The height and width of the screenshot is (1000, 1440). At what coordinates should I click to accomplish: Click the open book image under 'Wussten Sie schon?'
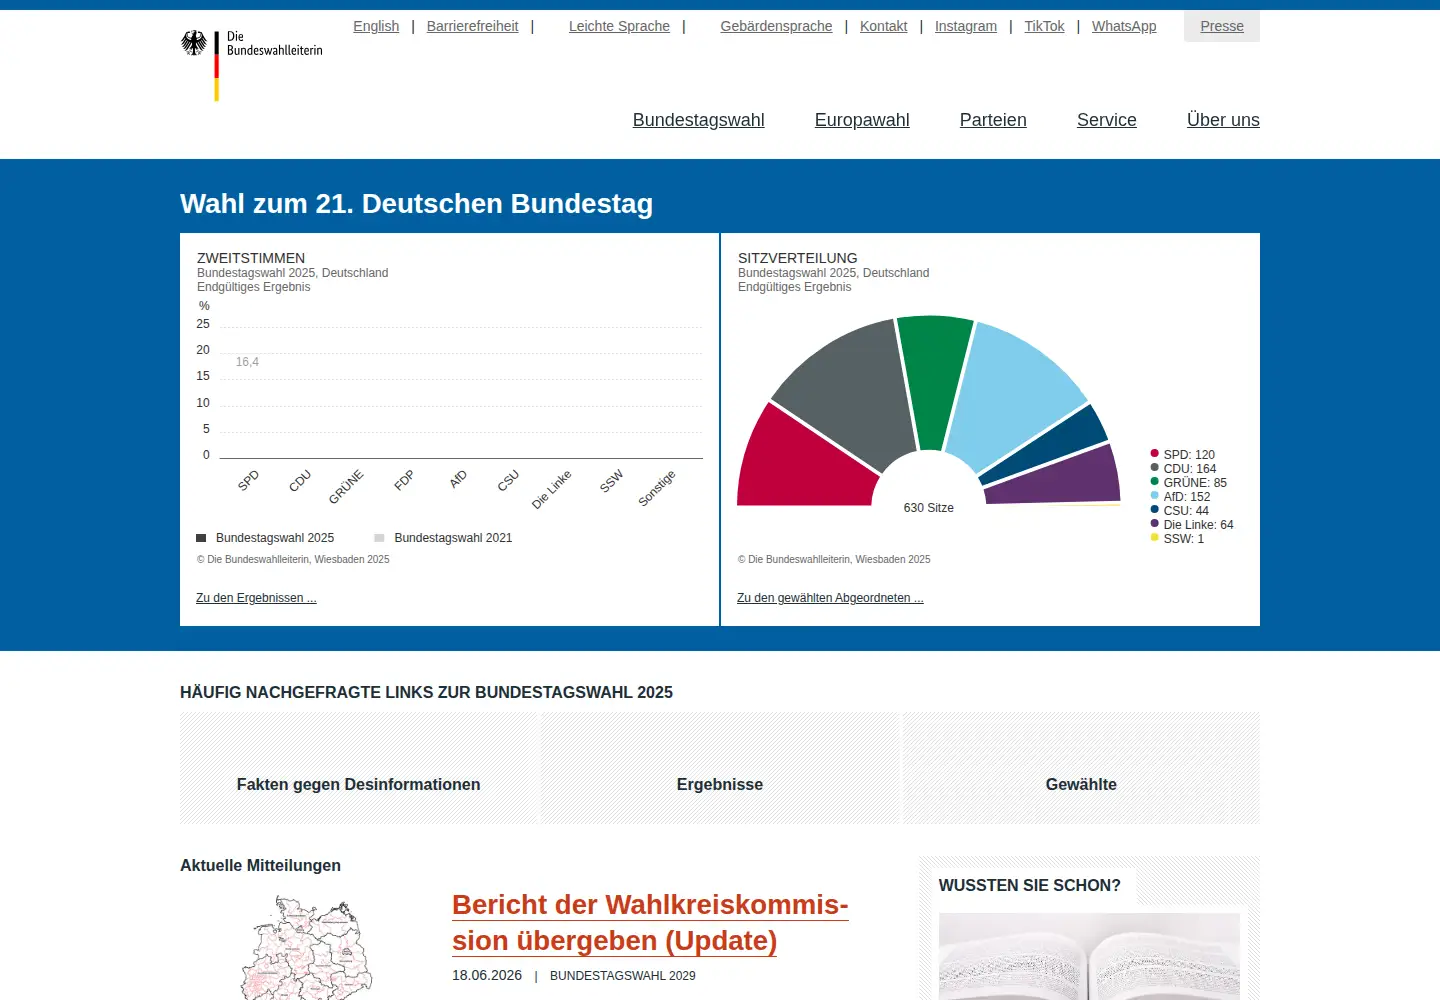tap(1089, 956)
